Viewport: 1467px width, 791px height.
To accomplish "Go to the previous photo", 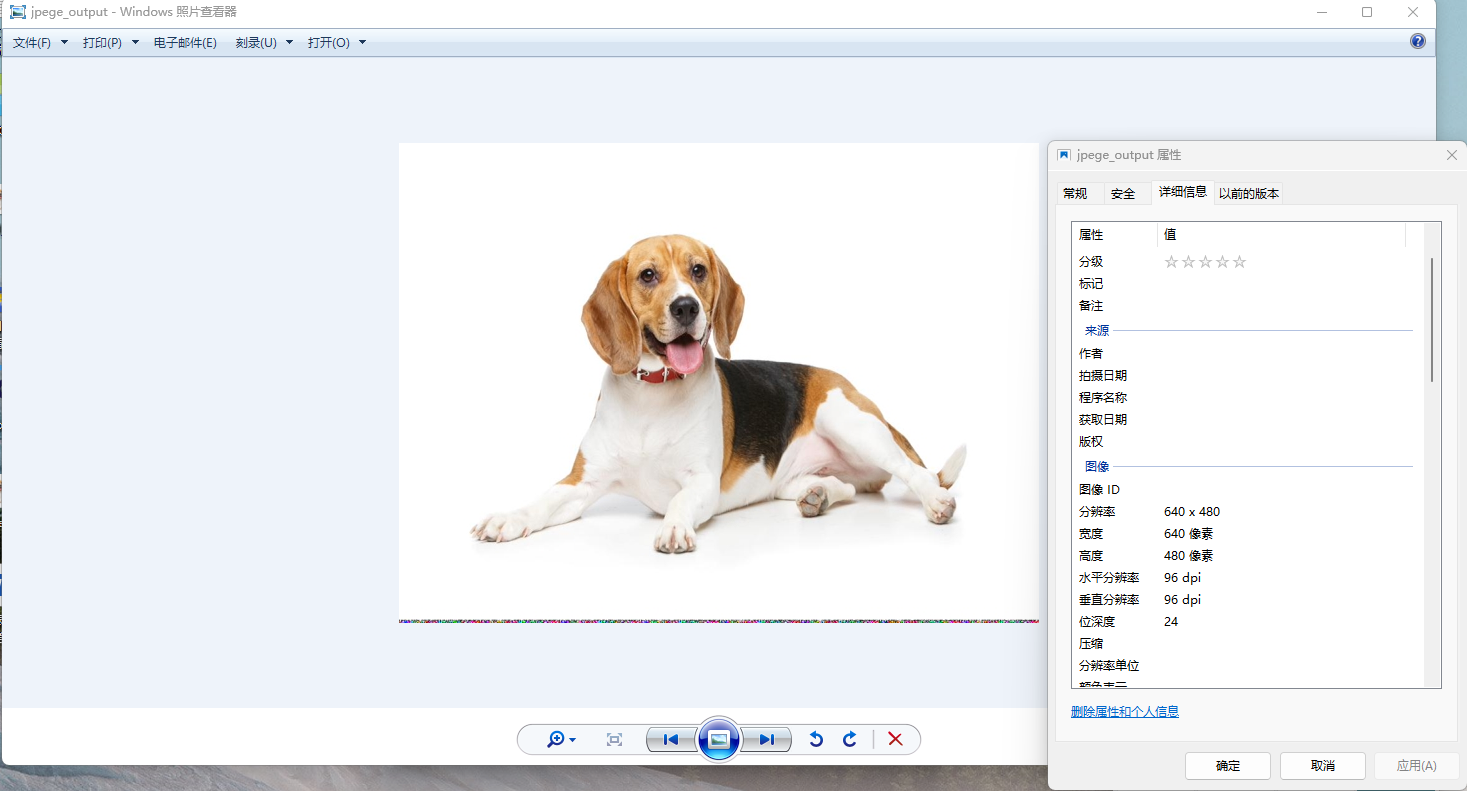I will pos(671,739).
